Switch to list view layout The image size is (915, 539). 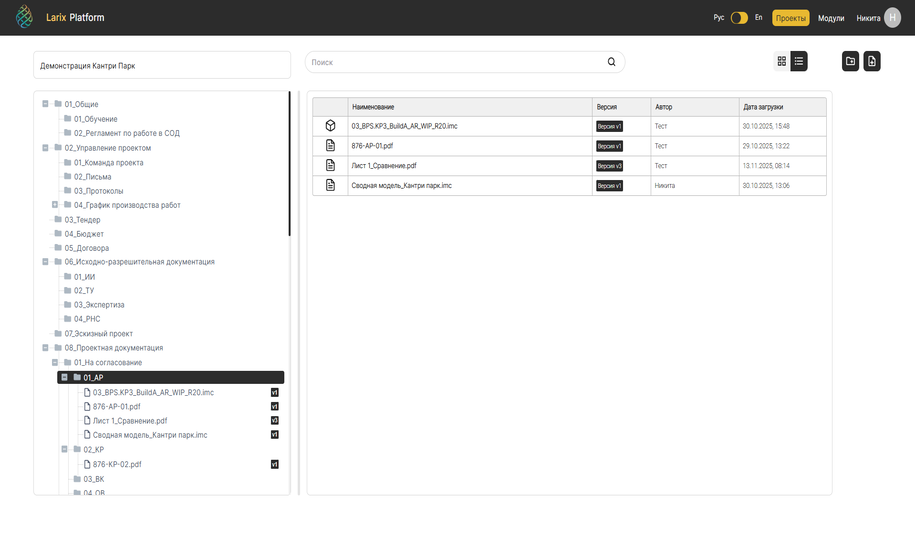tap(799, 62)
